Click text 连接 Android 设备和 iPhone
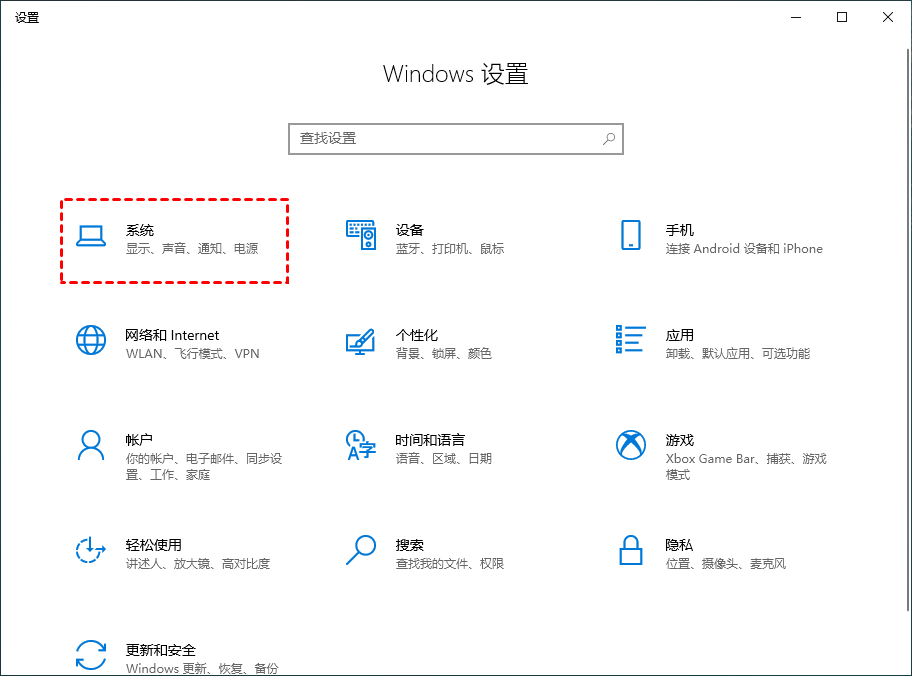This screenshot has height=676, width=912. 744,249
